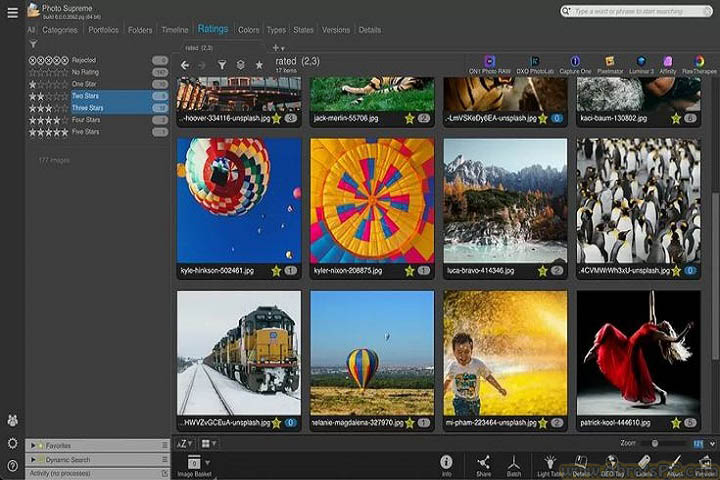Select the Four Stars rating filter
The height and width of the screenshot is (480, 720).
(98, 120)
